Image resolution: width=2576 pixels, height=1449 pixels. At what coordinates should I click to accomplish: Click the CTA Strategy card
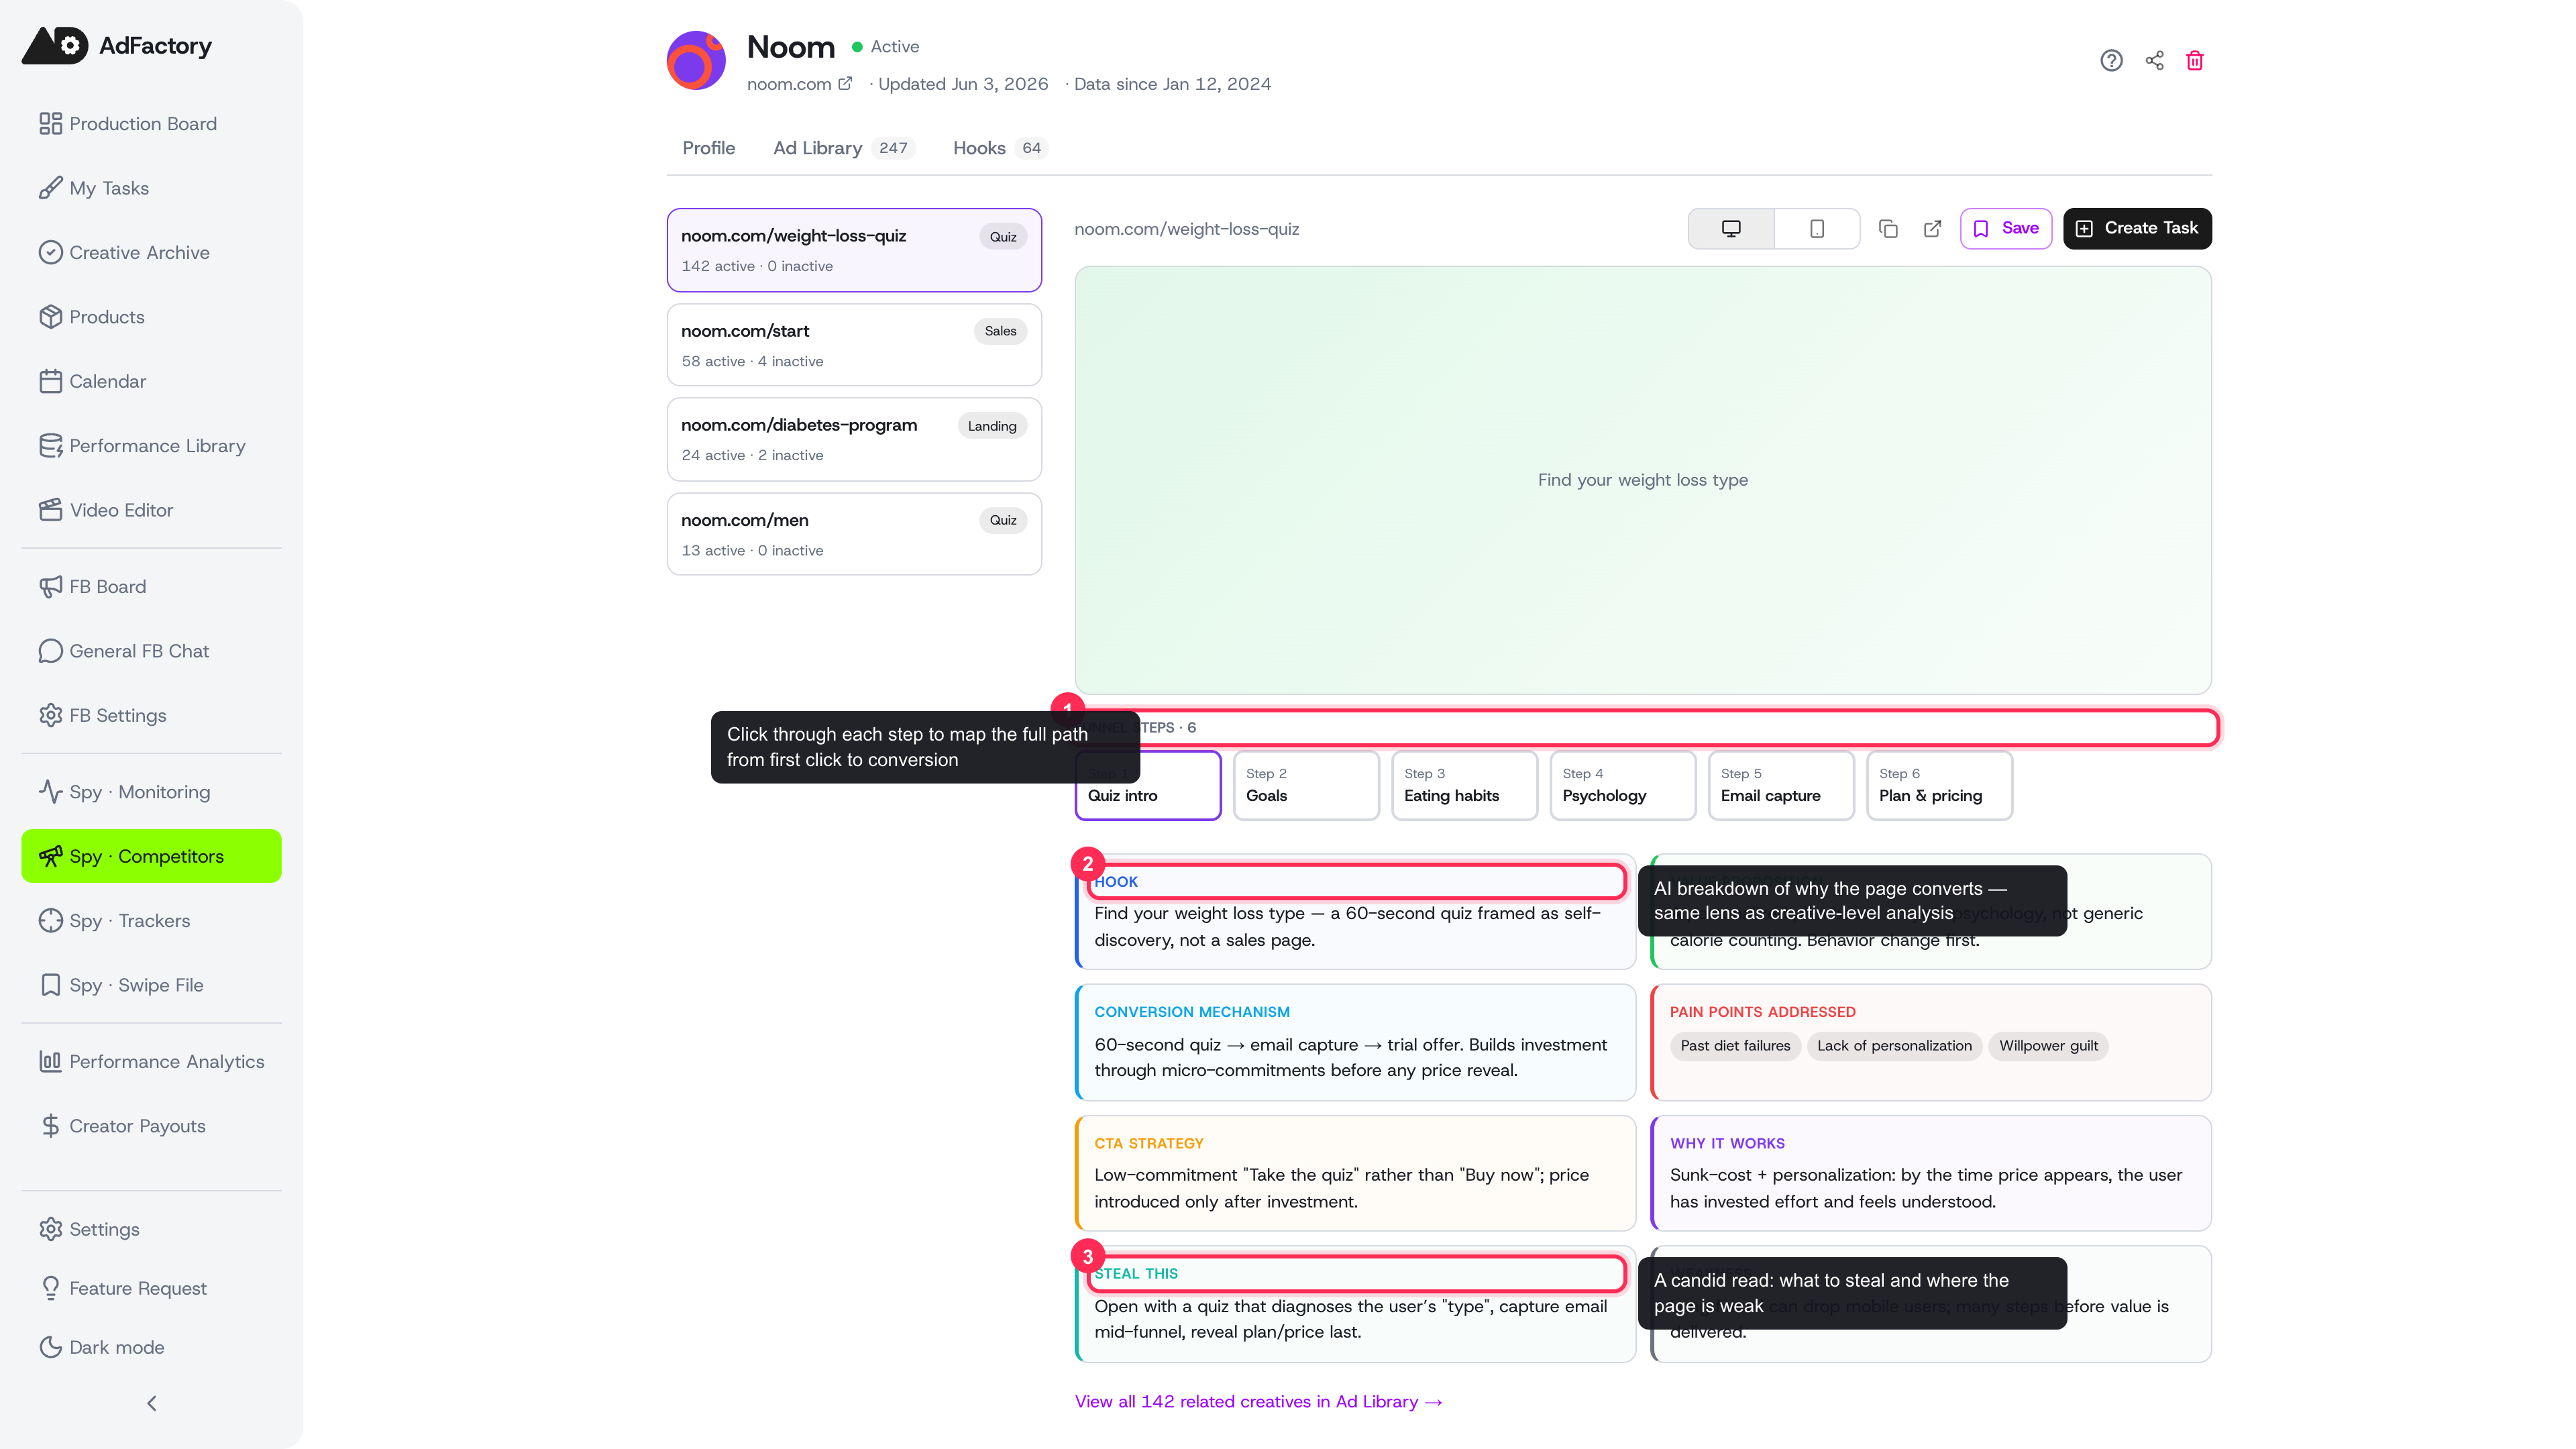pyautogui.click(x=1355, y=1173)
